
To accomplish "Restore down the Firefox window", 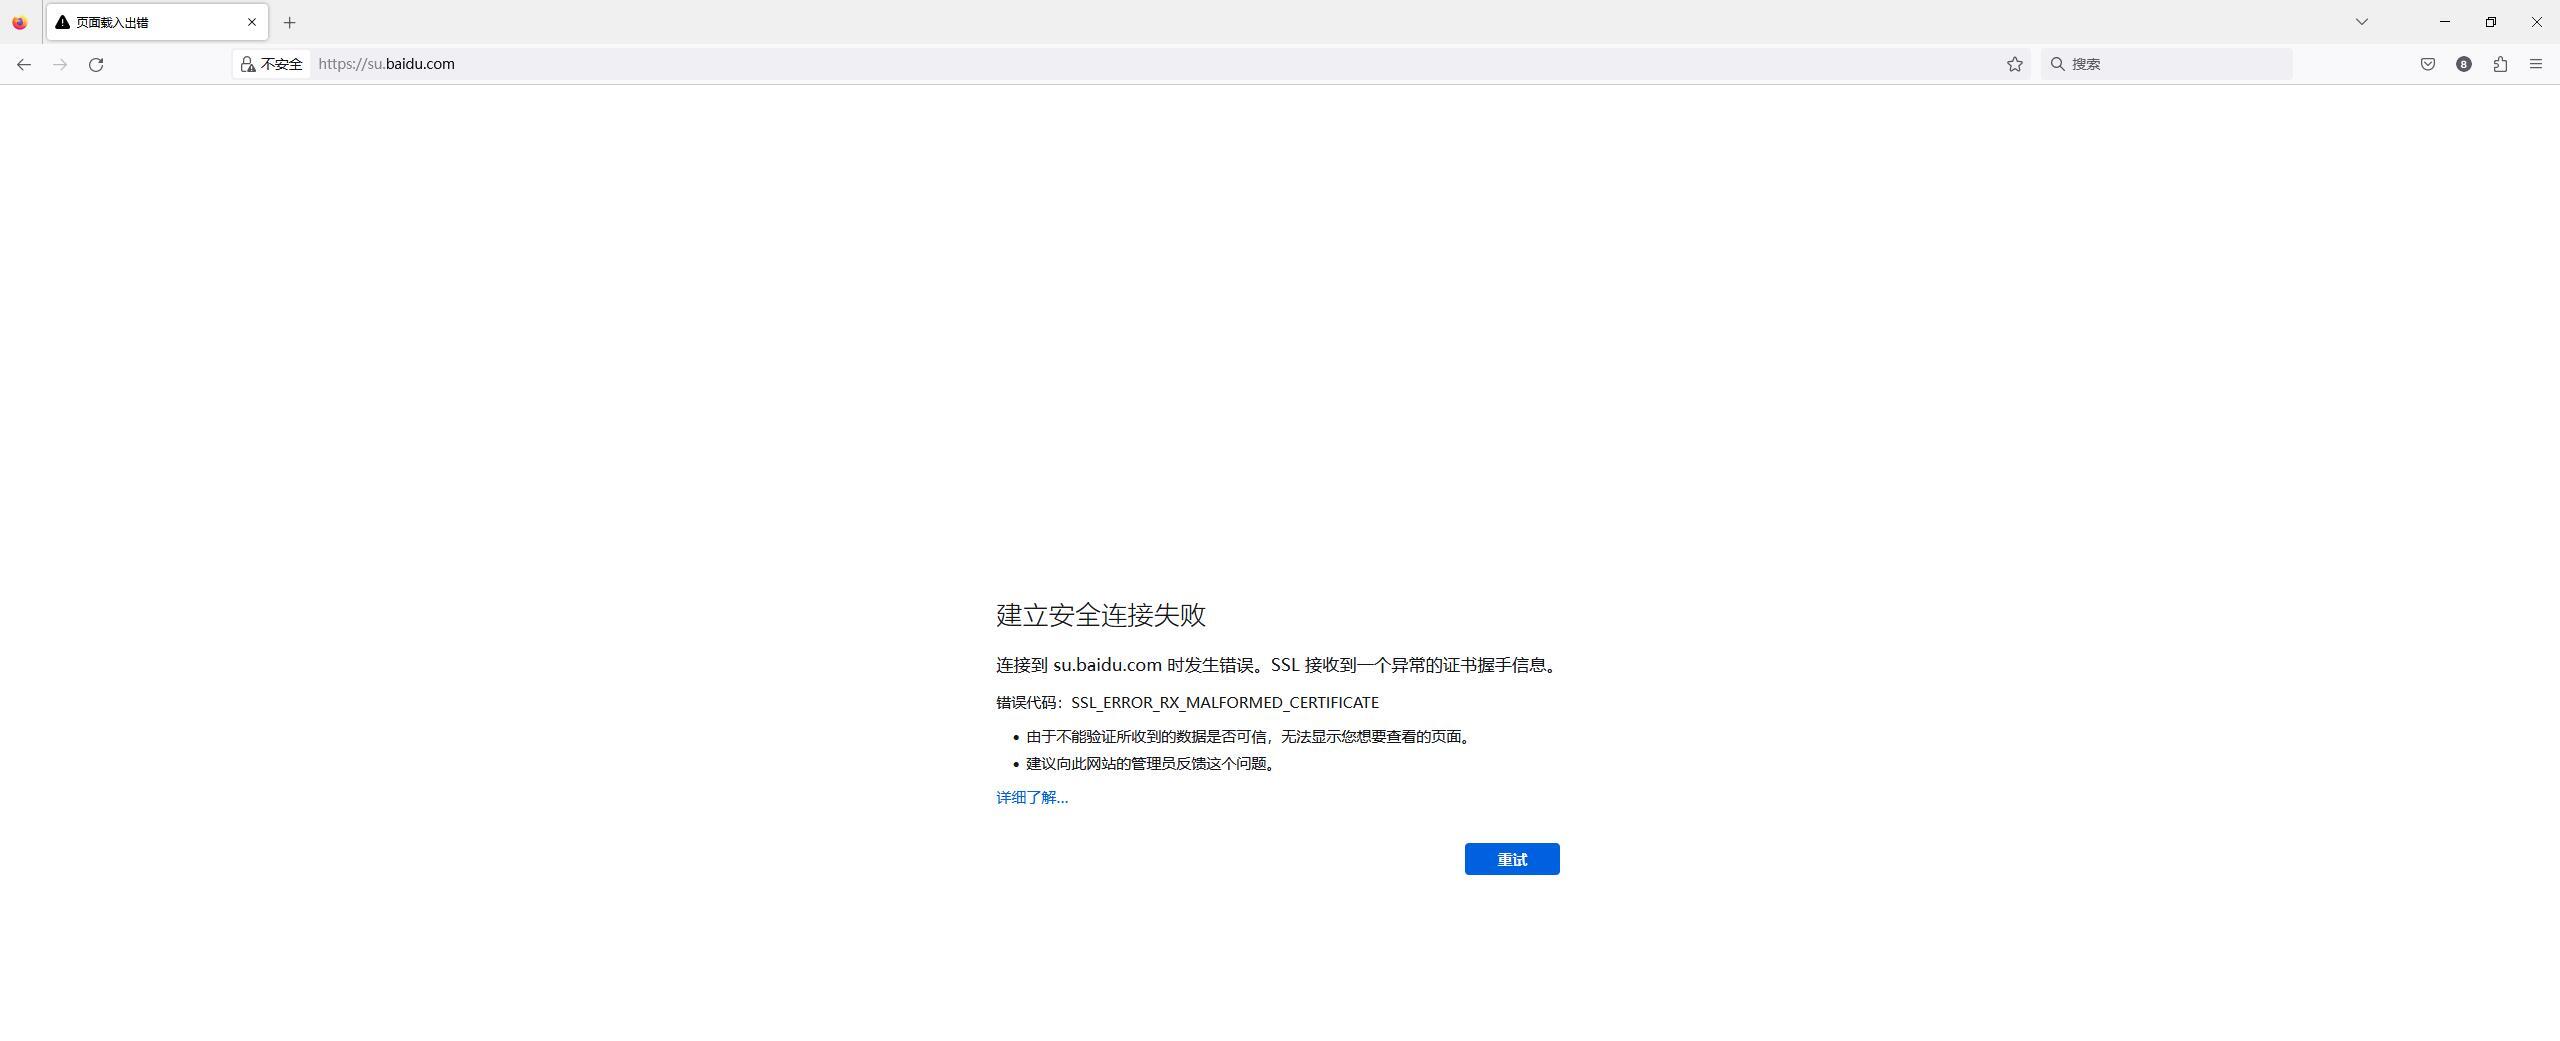I will click(x=2491, y=22).
